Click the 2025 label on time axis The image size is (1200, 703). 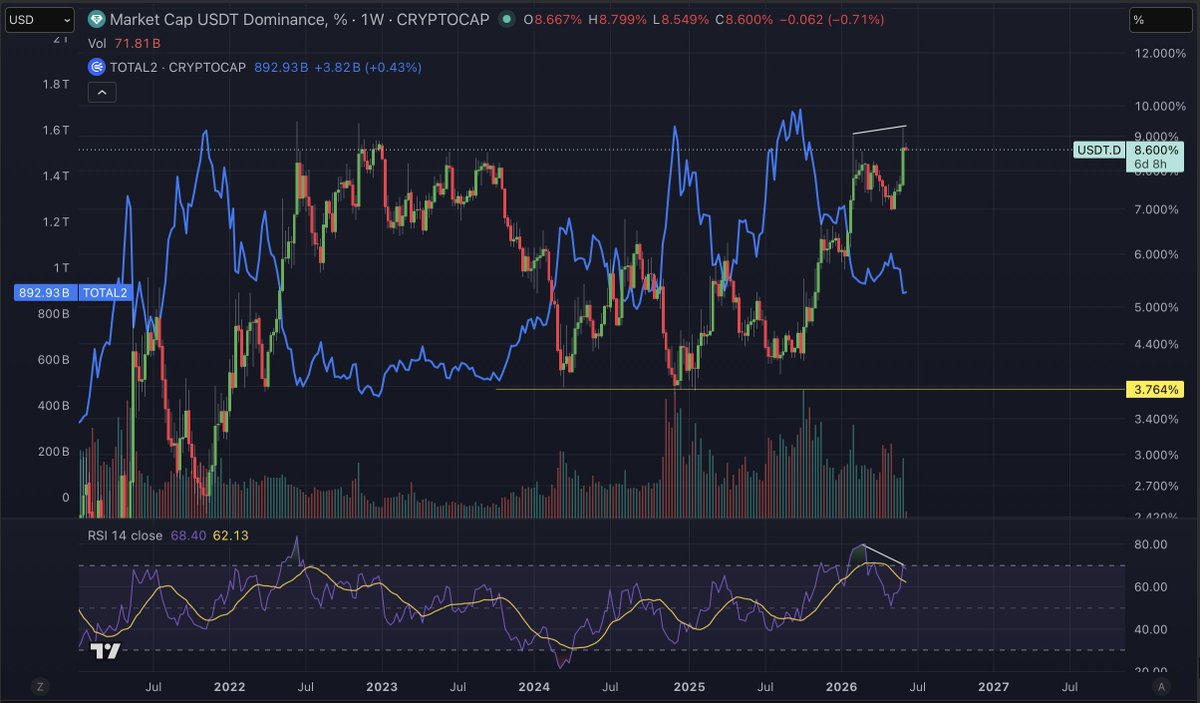point(689,687)
